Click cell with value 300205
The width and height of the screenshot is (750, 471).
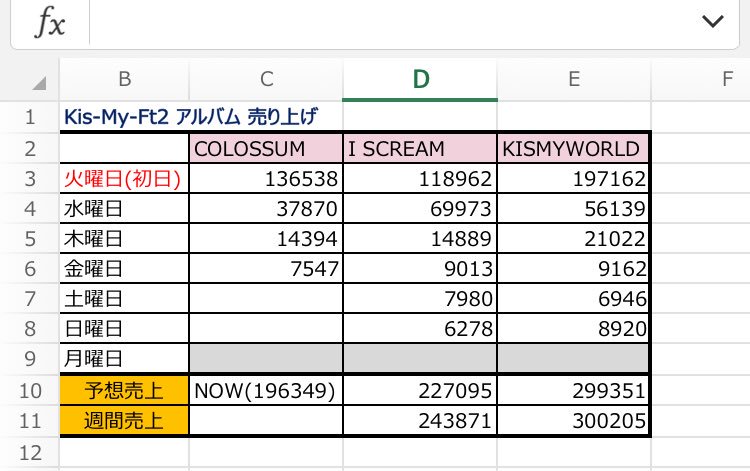(573, 421)
